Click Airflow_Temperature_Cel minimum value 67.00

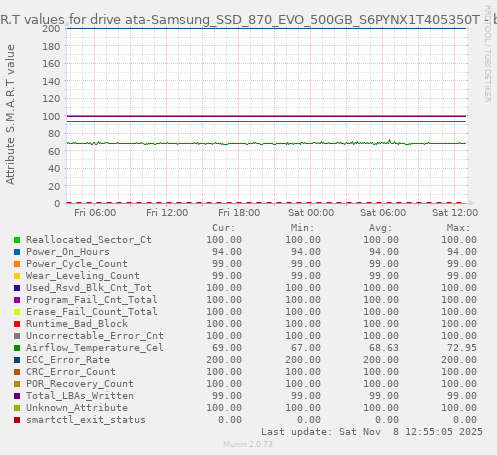pos(306,348)
